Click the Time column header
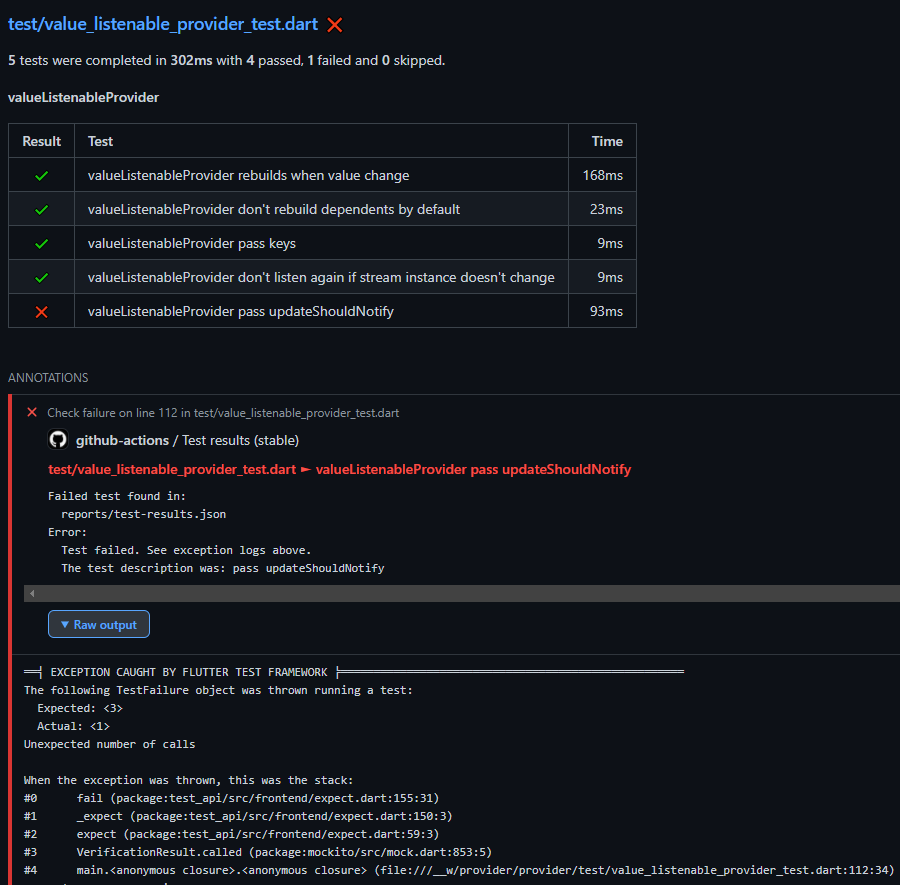900x885 pixels. [x=607, y=141]
